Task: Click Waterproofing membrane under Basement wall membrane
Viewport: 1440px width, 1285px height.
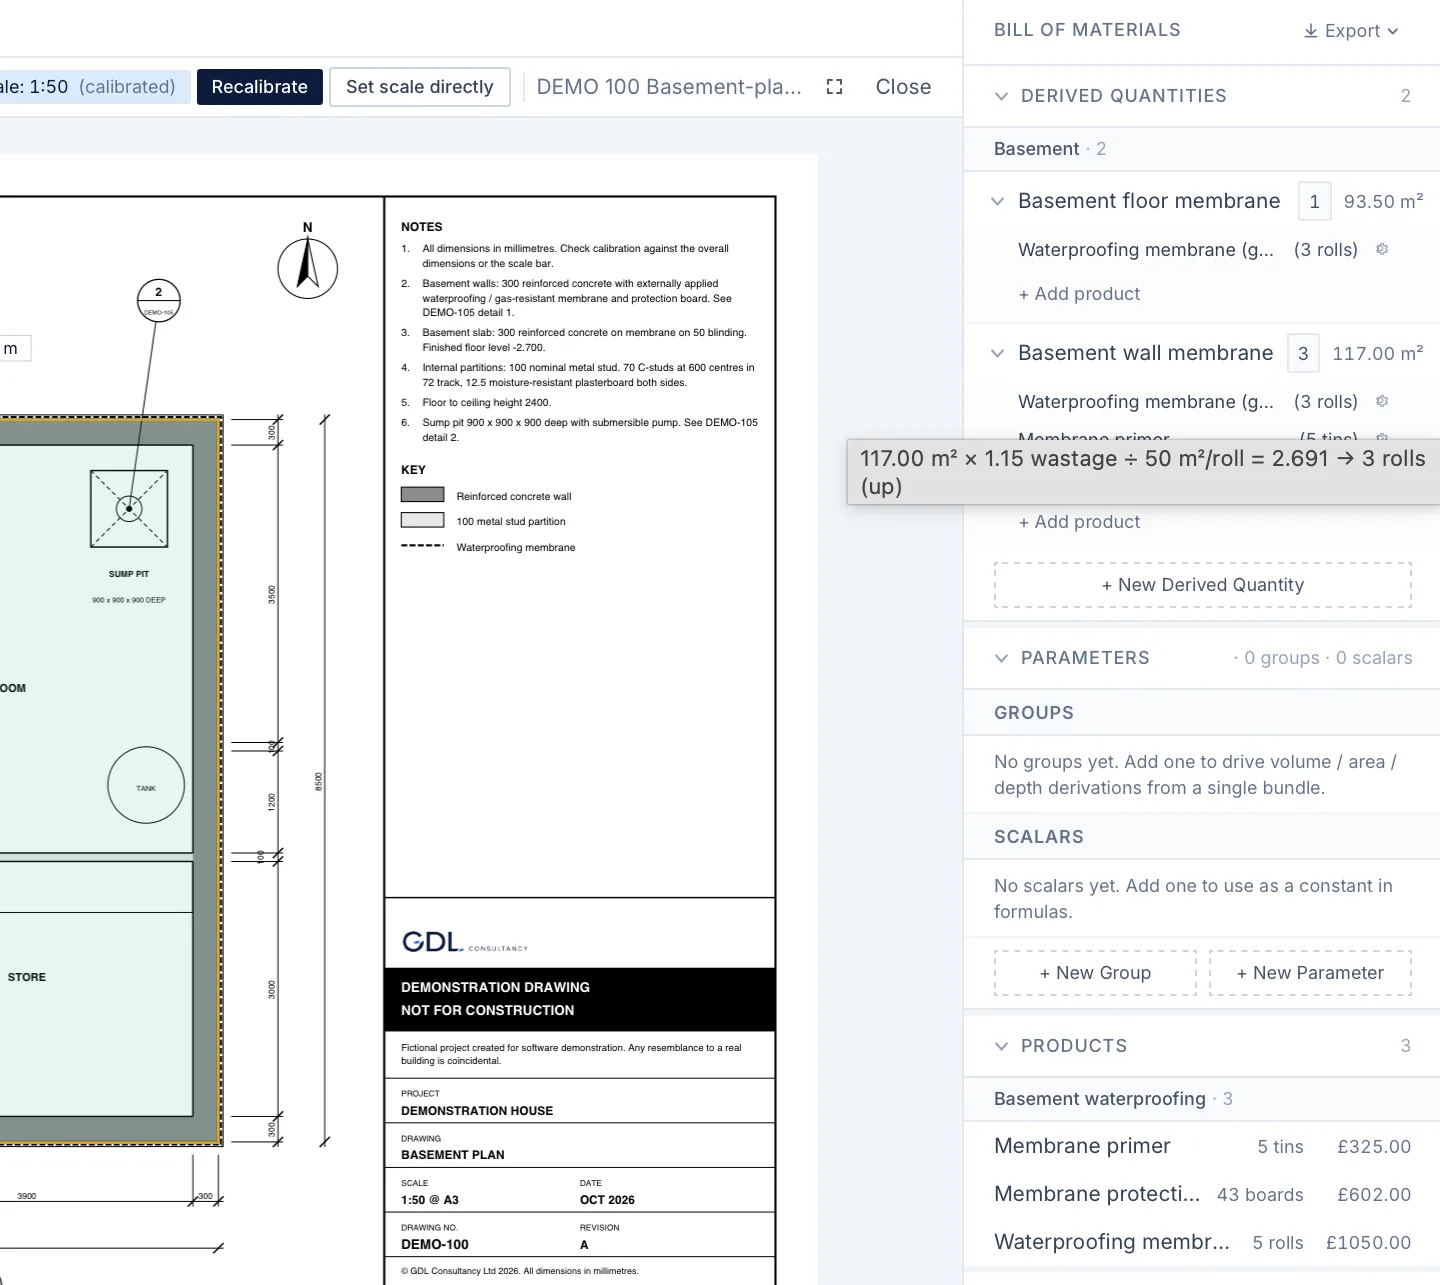Action: point(1146,401)
